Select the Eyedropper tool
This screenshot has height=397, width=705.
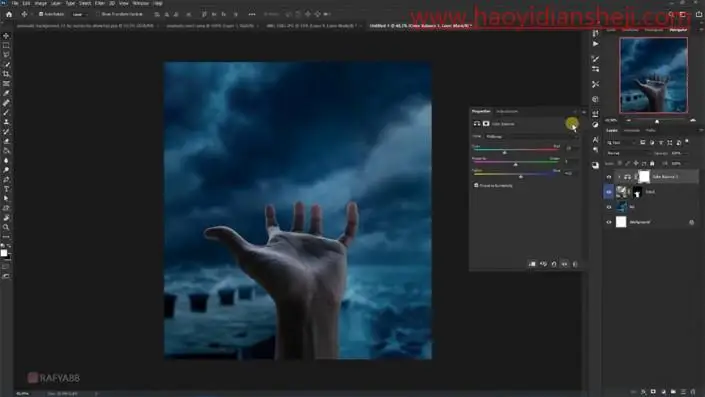tap(6, 93)
